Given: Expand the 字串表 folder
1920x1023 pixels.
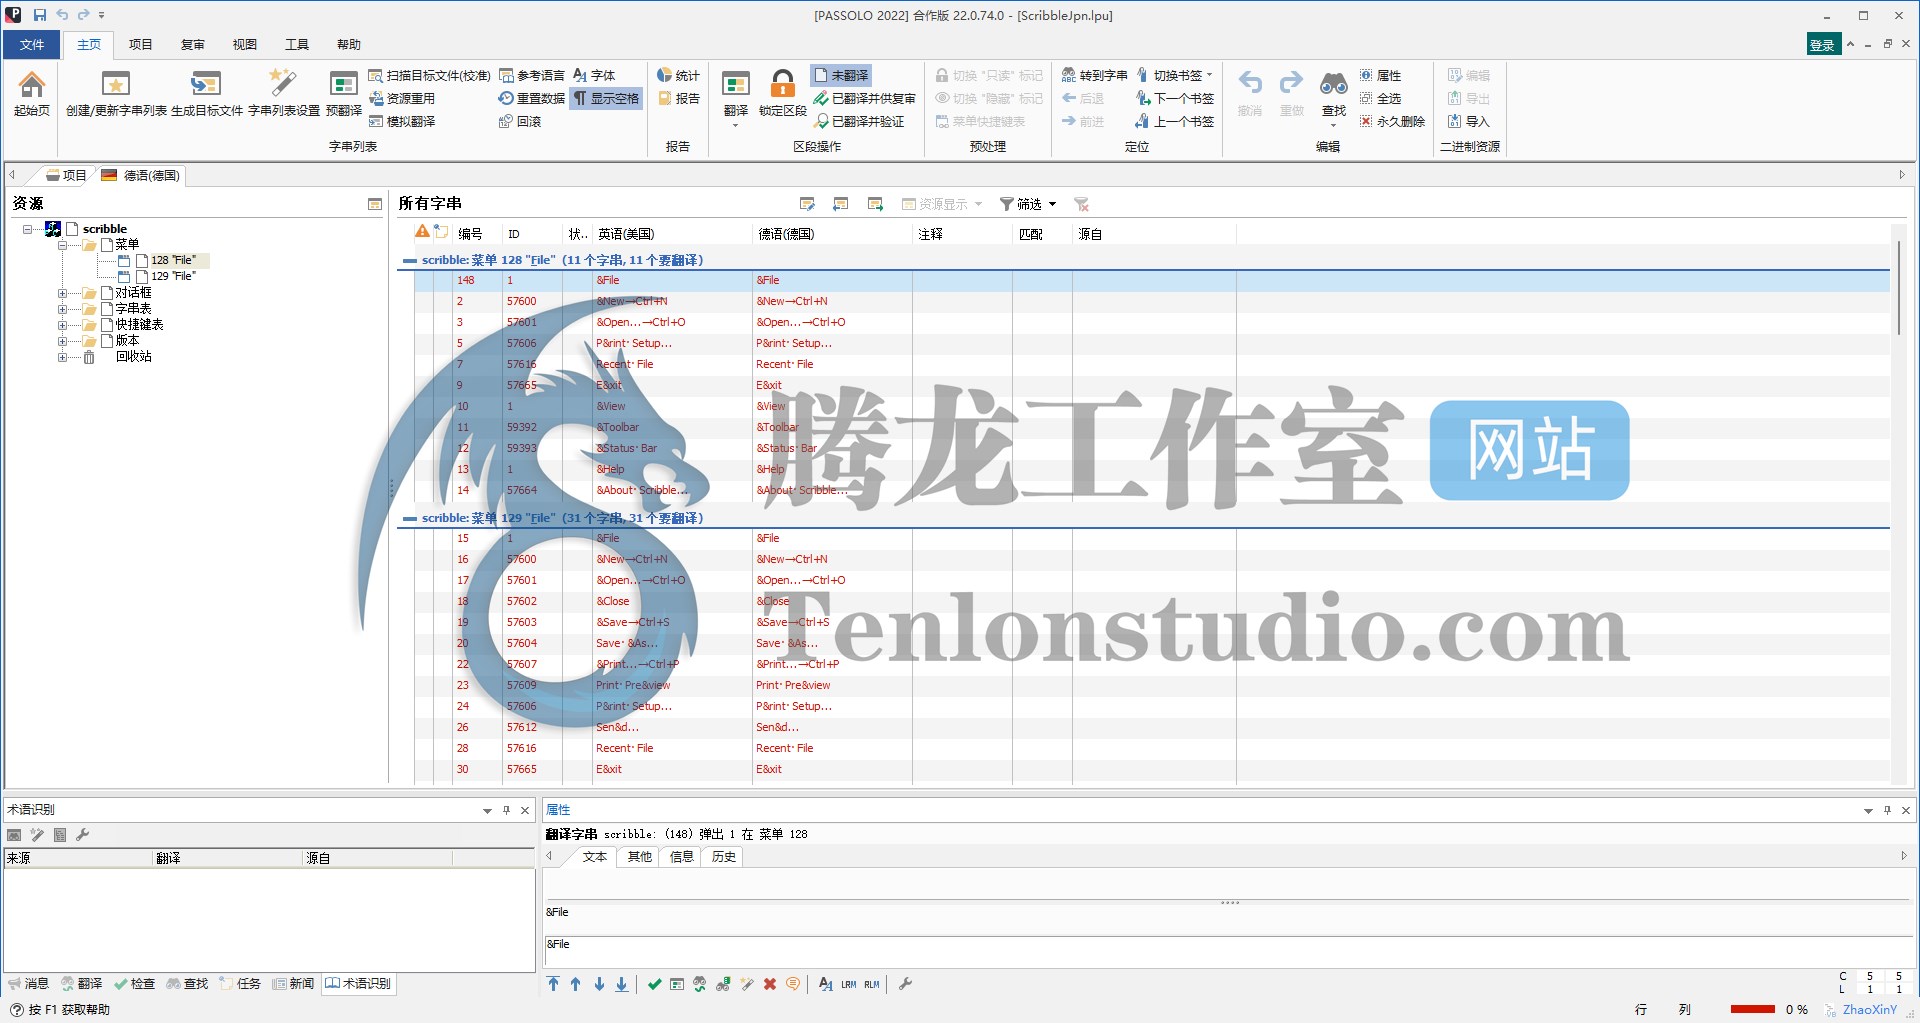Looking at the screenshot, I should click(x=62, y=309).
